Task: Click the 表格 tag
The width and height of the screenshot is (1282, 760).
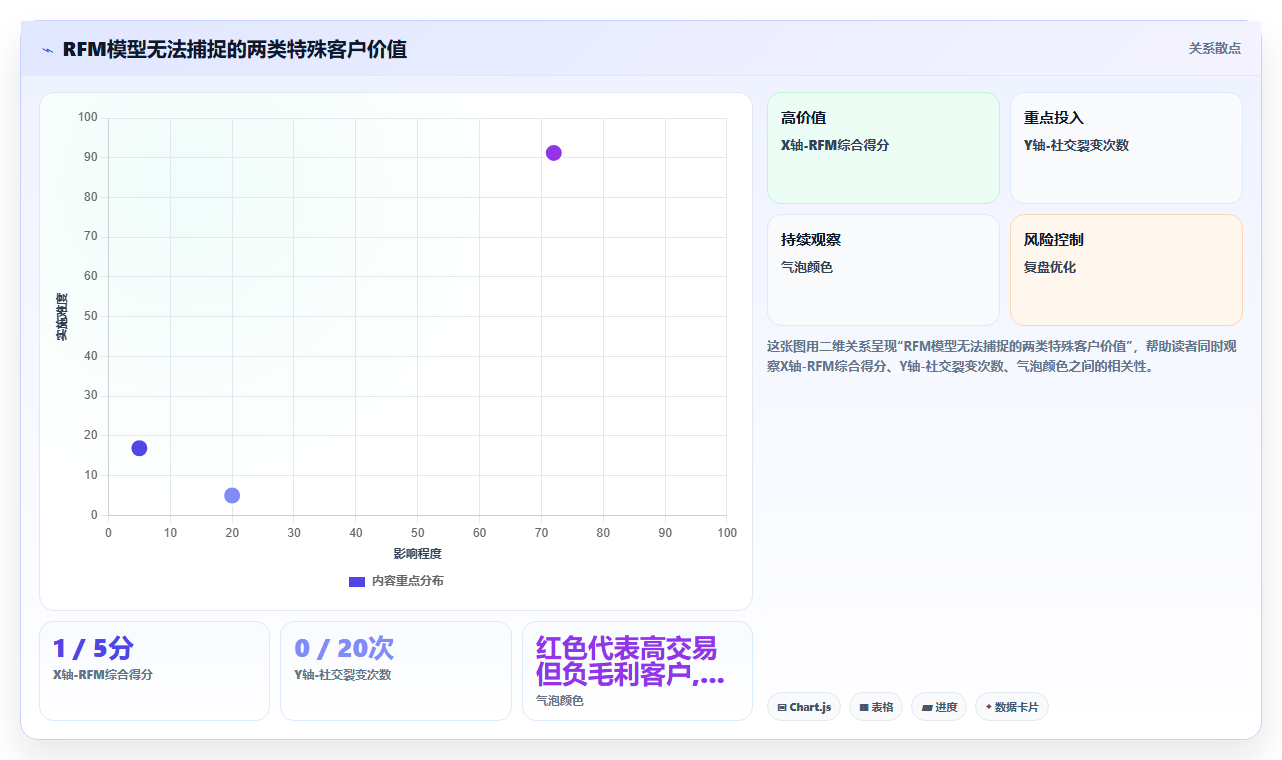Action: 876,707
